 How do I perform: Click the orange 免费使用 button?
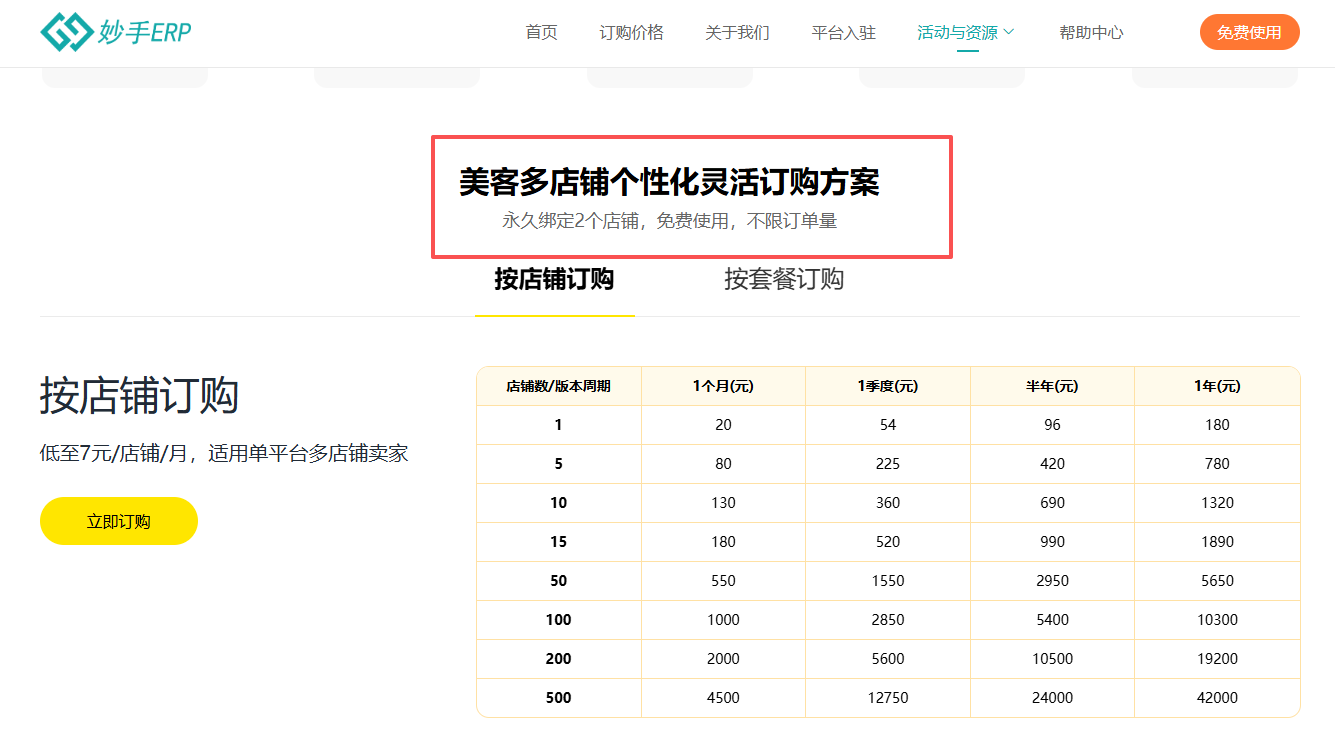click(x=1249, y=31)
